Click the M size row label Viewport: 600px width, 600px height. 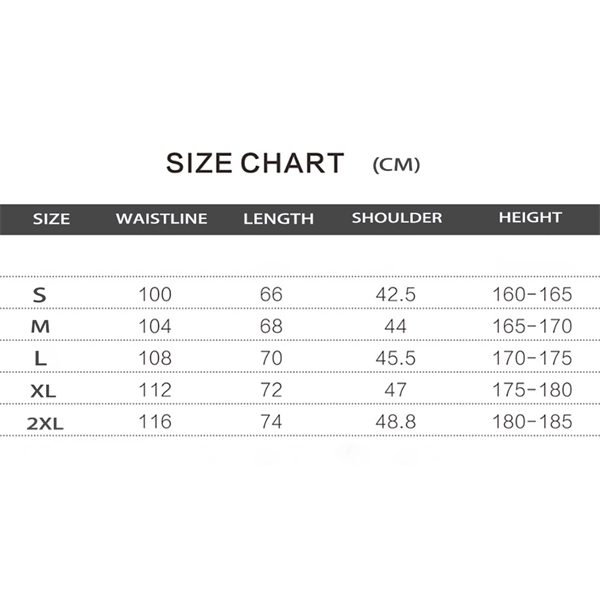(x=40, y=326)
